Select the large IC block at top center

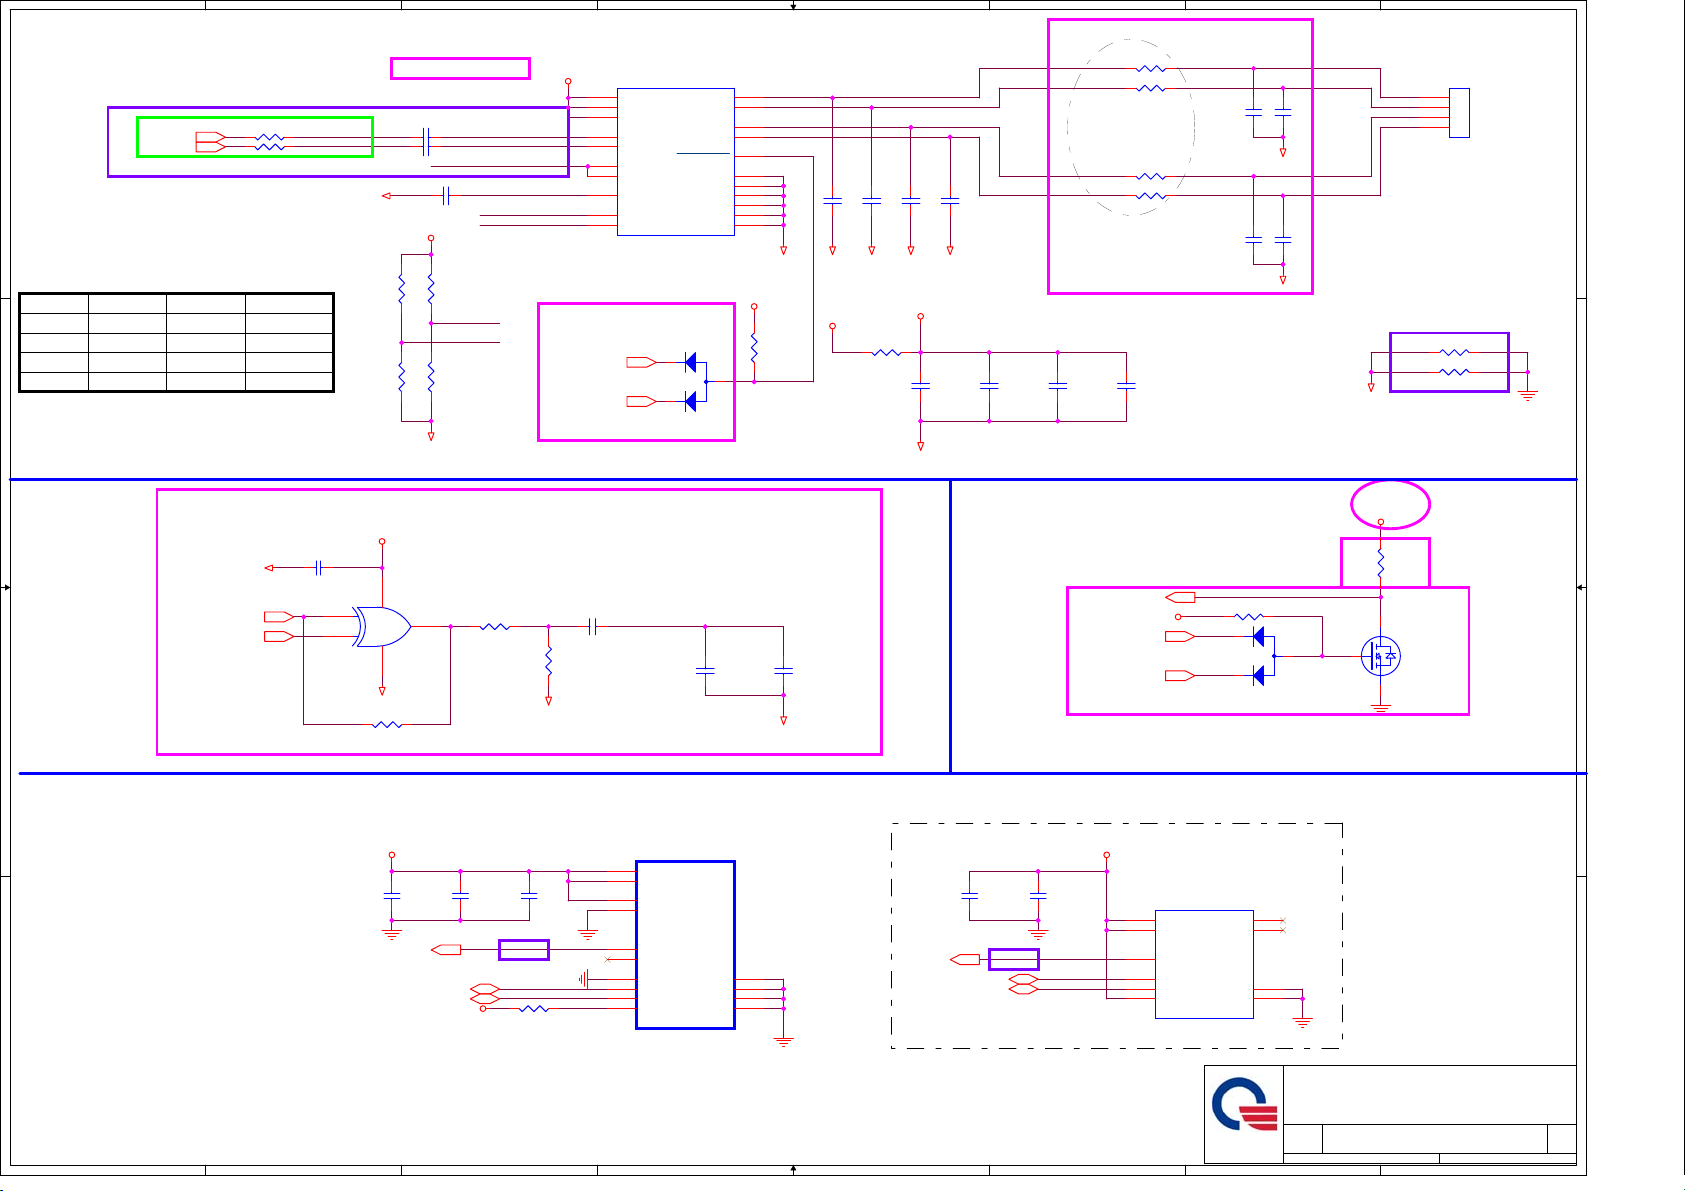click(676, 162)
